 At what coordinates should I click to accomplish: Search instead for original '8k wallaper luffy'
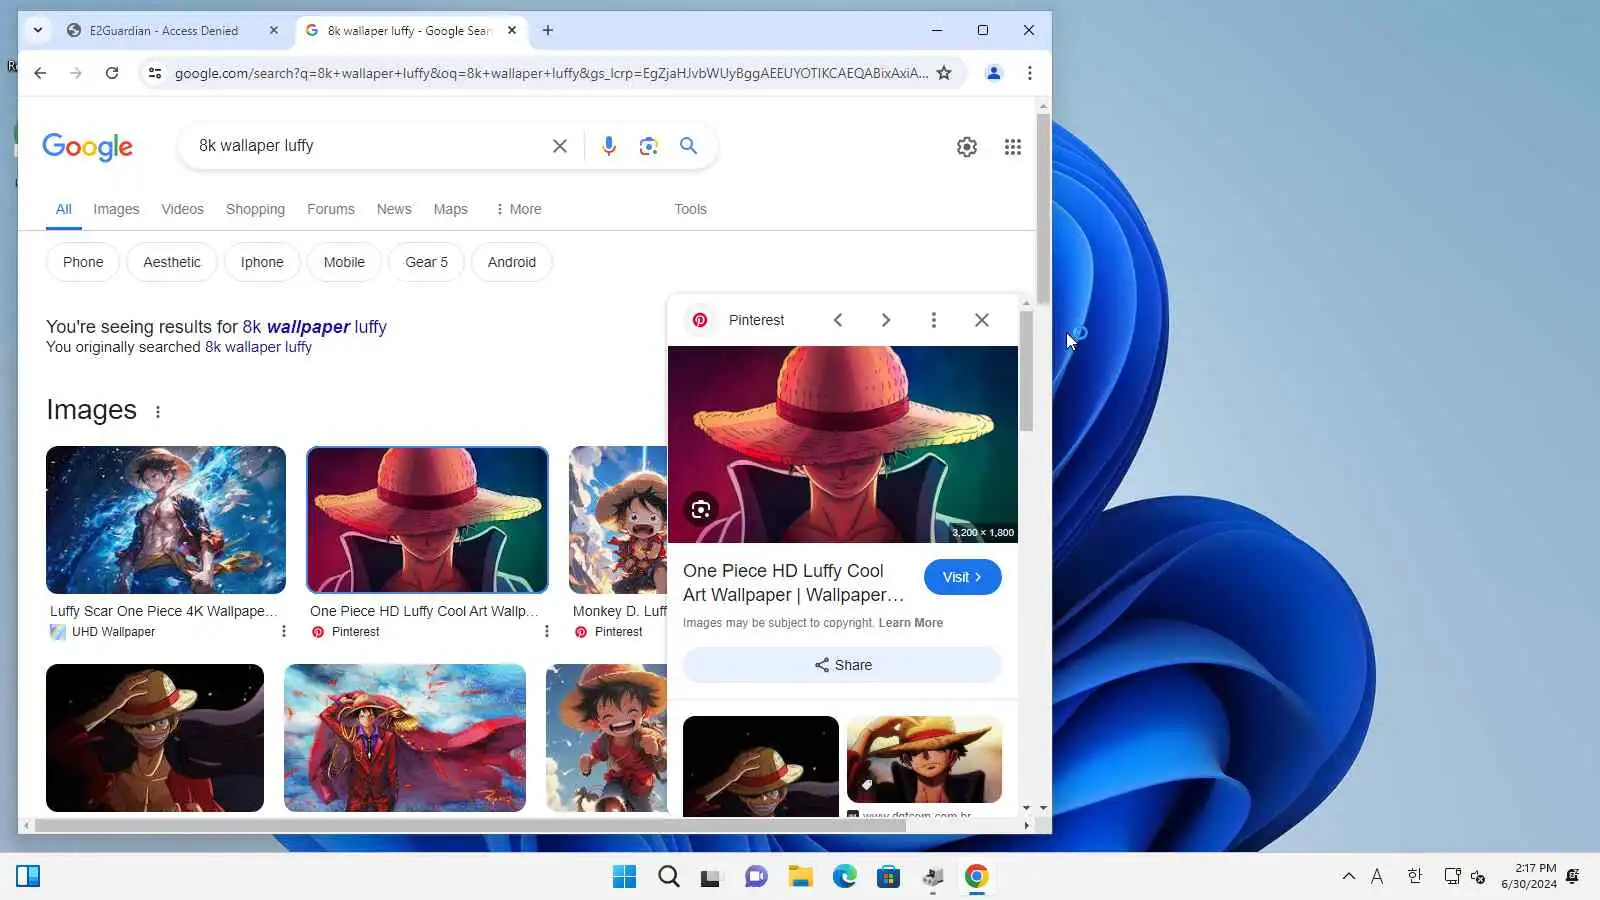(x=258, y=347)
